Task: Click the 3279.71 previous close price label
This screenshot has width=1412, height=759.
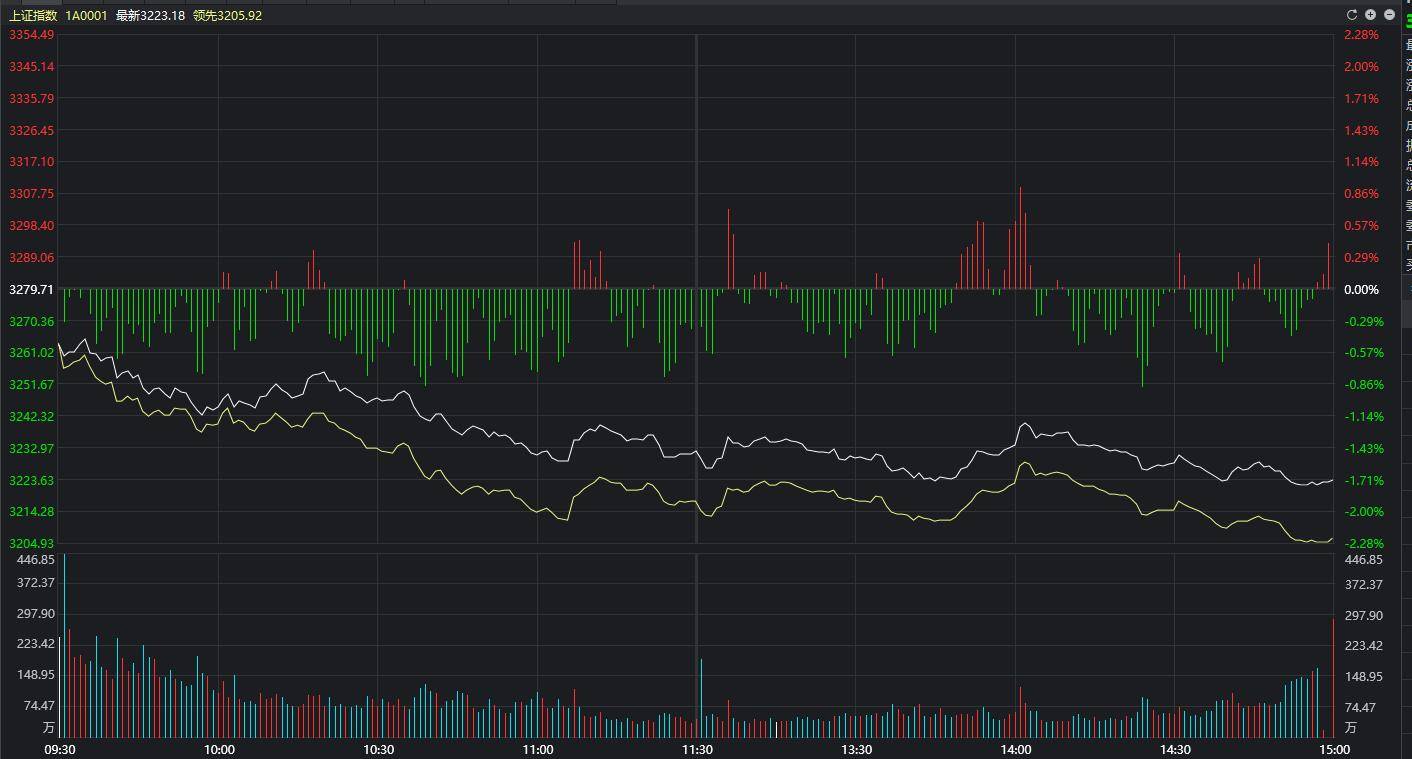Action: [x=31, y=290]
